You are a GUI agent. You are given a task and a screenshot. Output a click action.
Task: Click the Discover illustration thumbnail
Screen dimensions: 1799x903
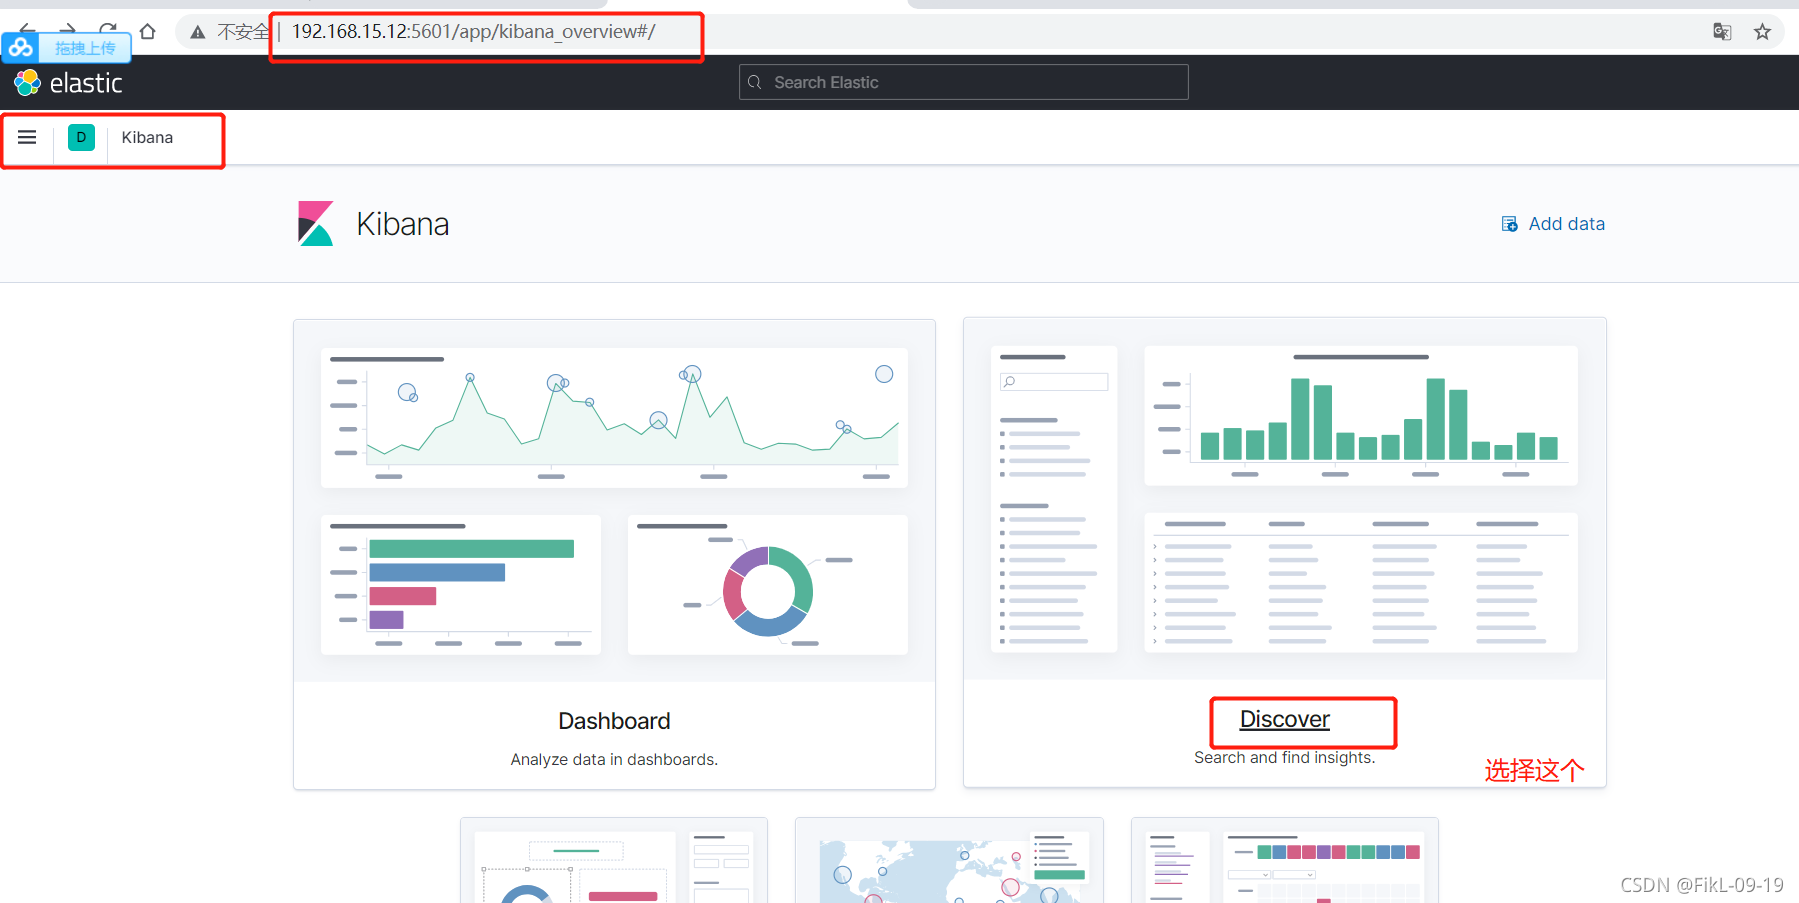pyautogui.click(x=1284, y=499)
